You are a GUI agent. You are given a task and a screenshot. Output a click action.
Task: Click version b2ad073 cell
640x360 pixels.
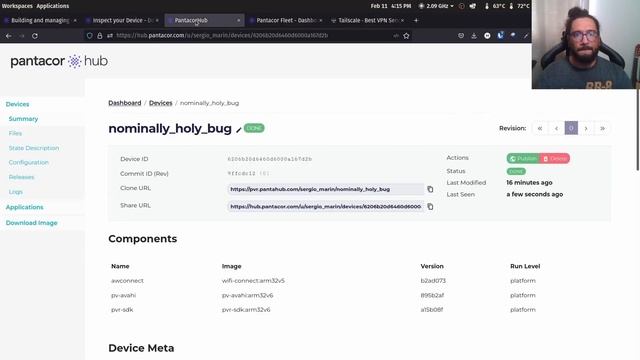(433, 281)
